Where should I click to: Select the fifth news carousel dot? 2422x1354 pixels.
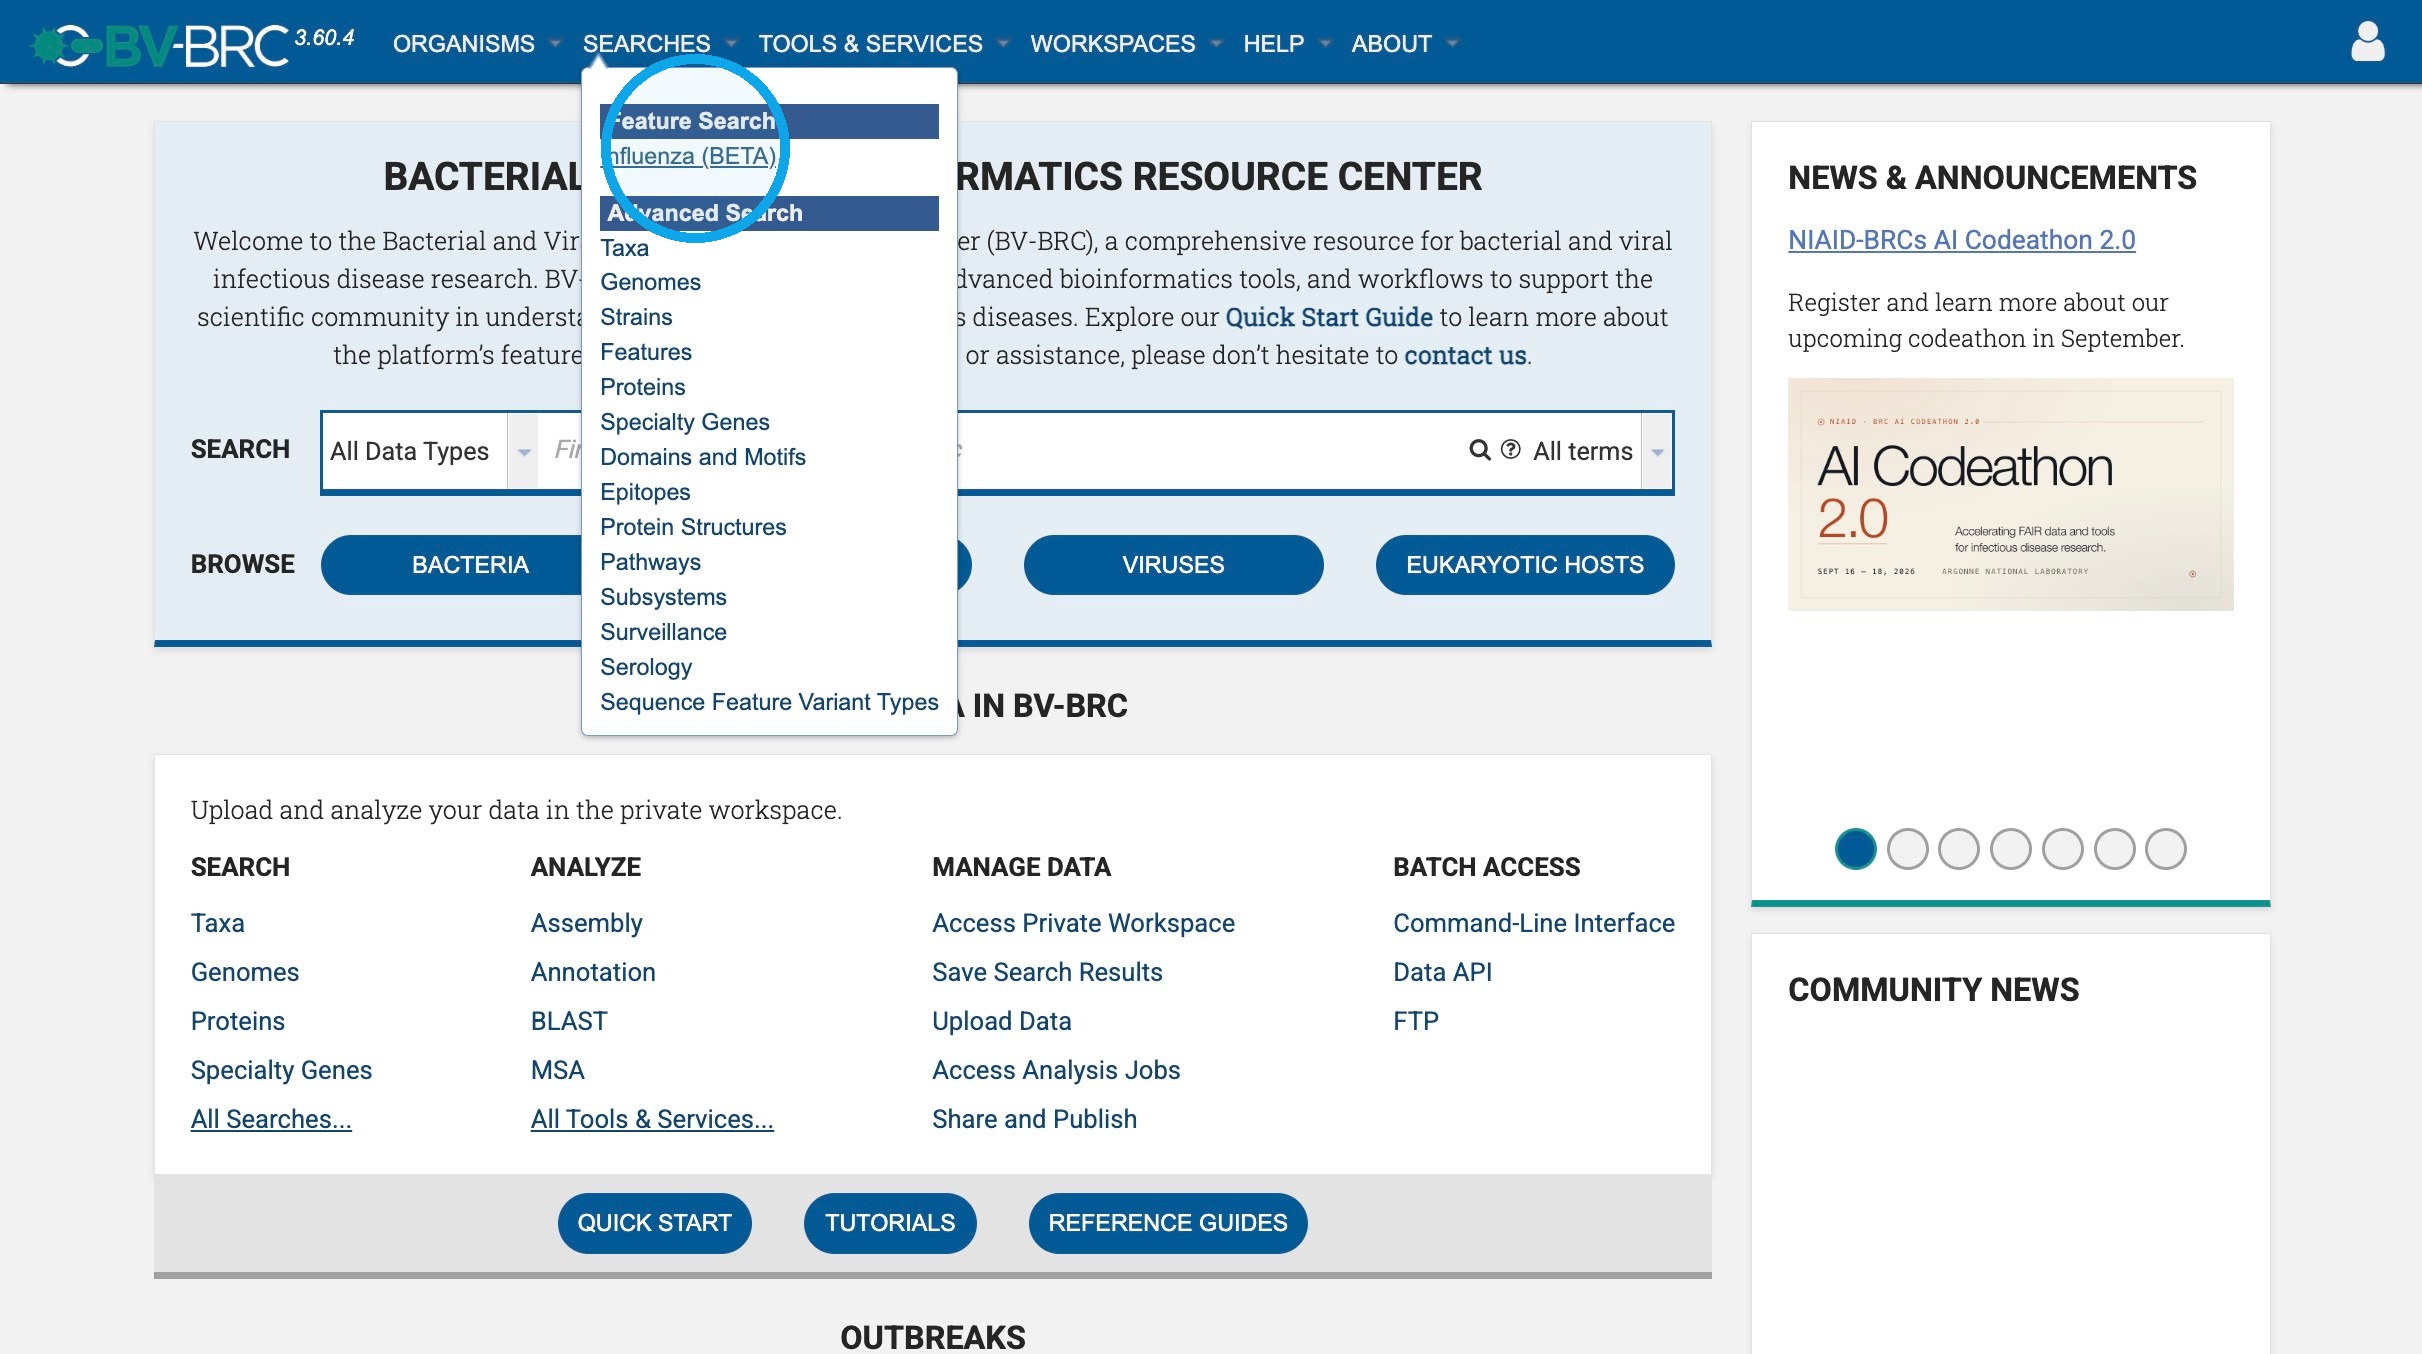[x=2062, y=849]
